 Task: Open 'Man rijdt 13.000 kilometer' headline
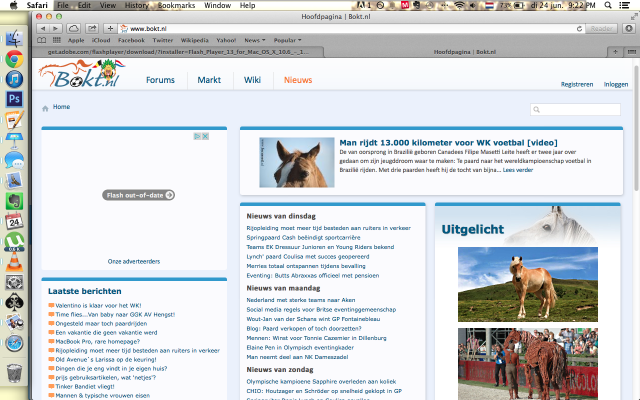coord(448,142)
